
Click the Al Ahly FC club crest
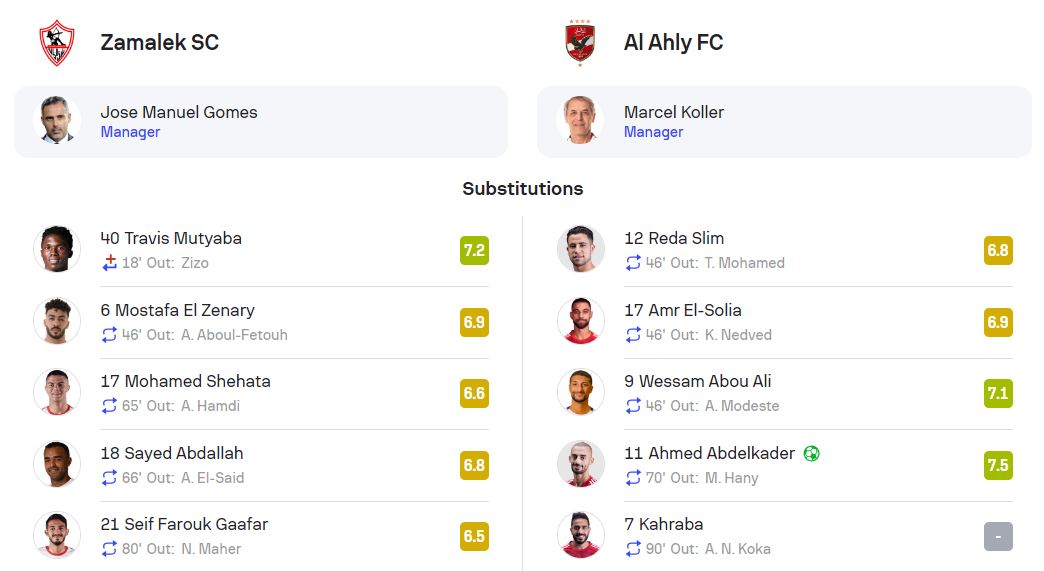coord(580,43)
